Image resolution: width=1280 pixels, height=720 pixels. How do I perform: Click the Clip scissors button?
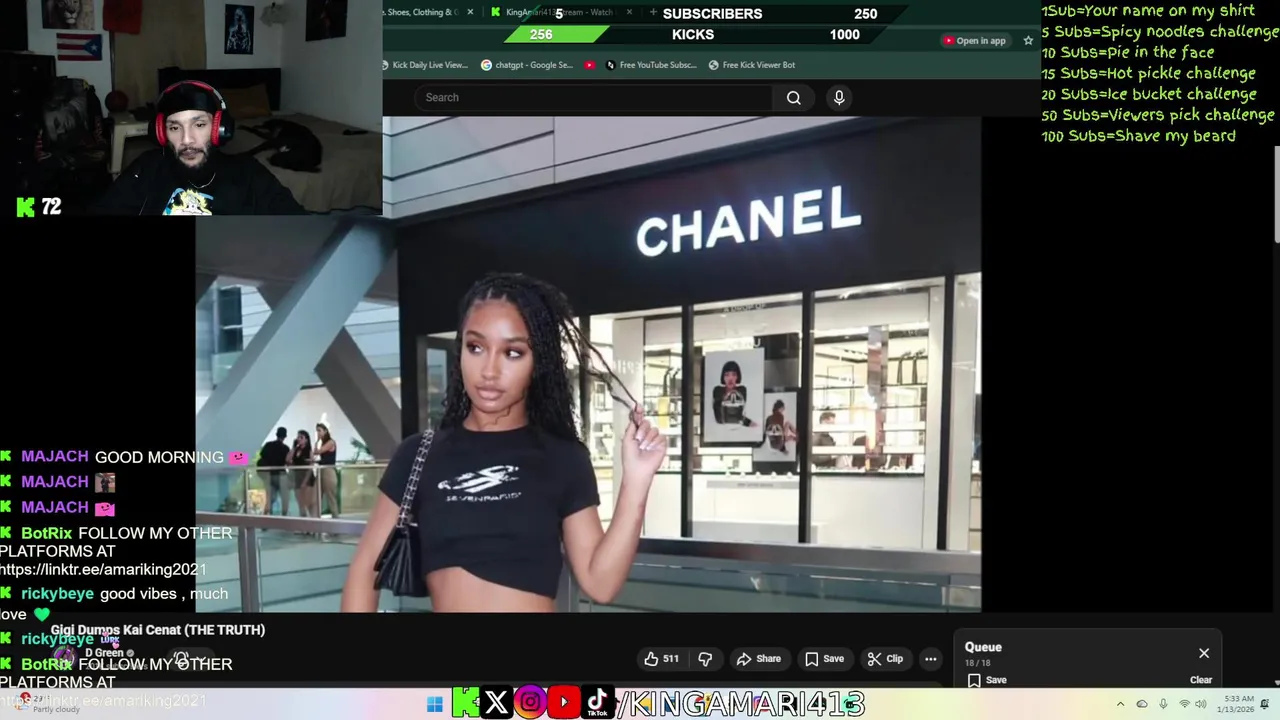[x=885, y=659]
